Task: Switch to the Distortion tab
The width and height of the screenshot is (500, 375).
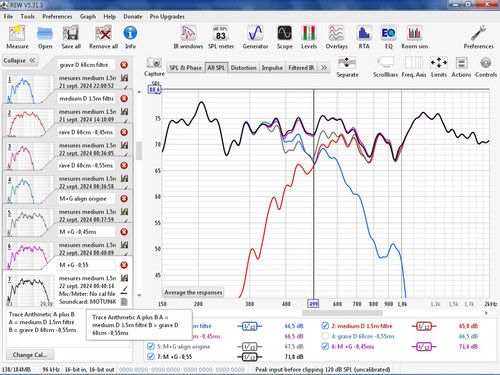Action: coord(243,68)
